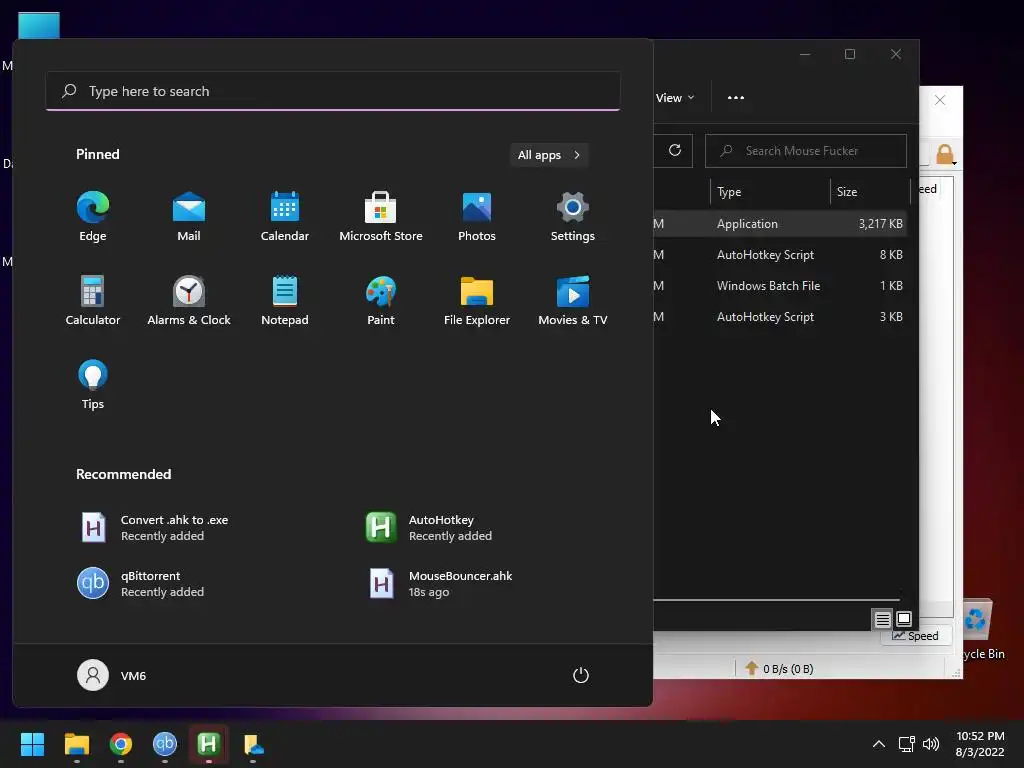Open qBittorrent from the taskbar
The width and height of the screenshot is (1024, 768).
[x=165, y=744]
